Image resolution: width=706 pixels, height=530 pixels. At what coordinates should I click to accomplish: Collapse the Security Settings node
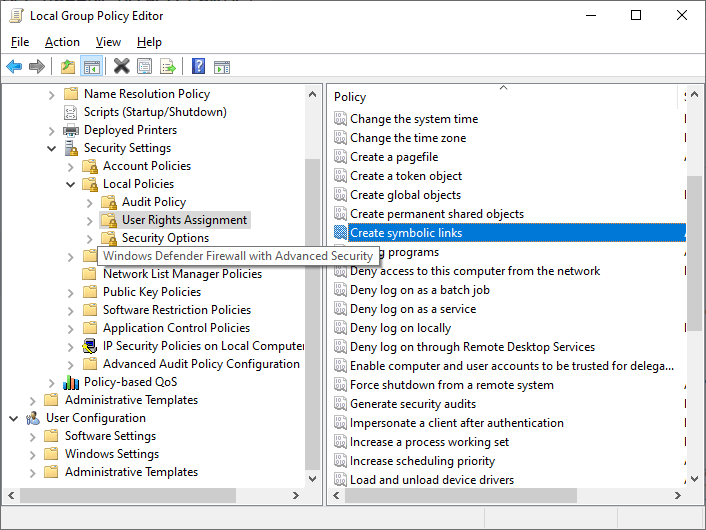[52, 148]
